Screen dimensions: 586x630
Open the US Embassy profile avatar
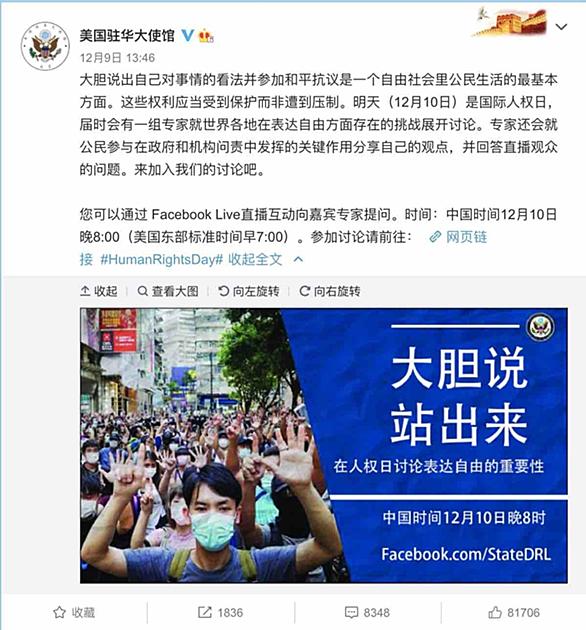point(45,46)
